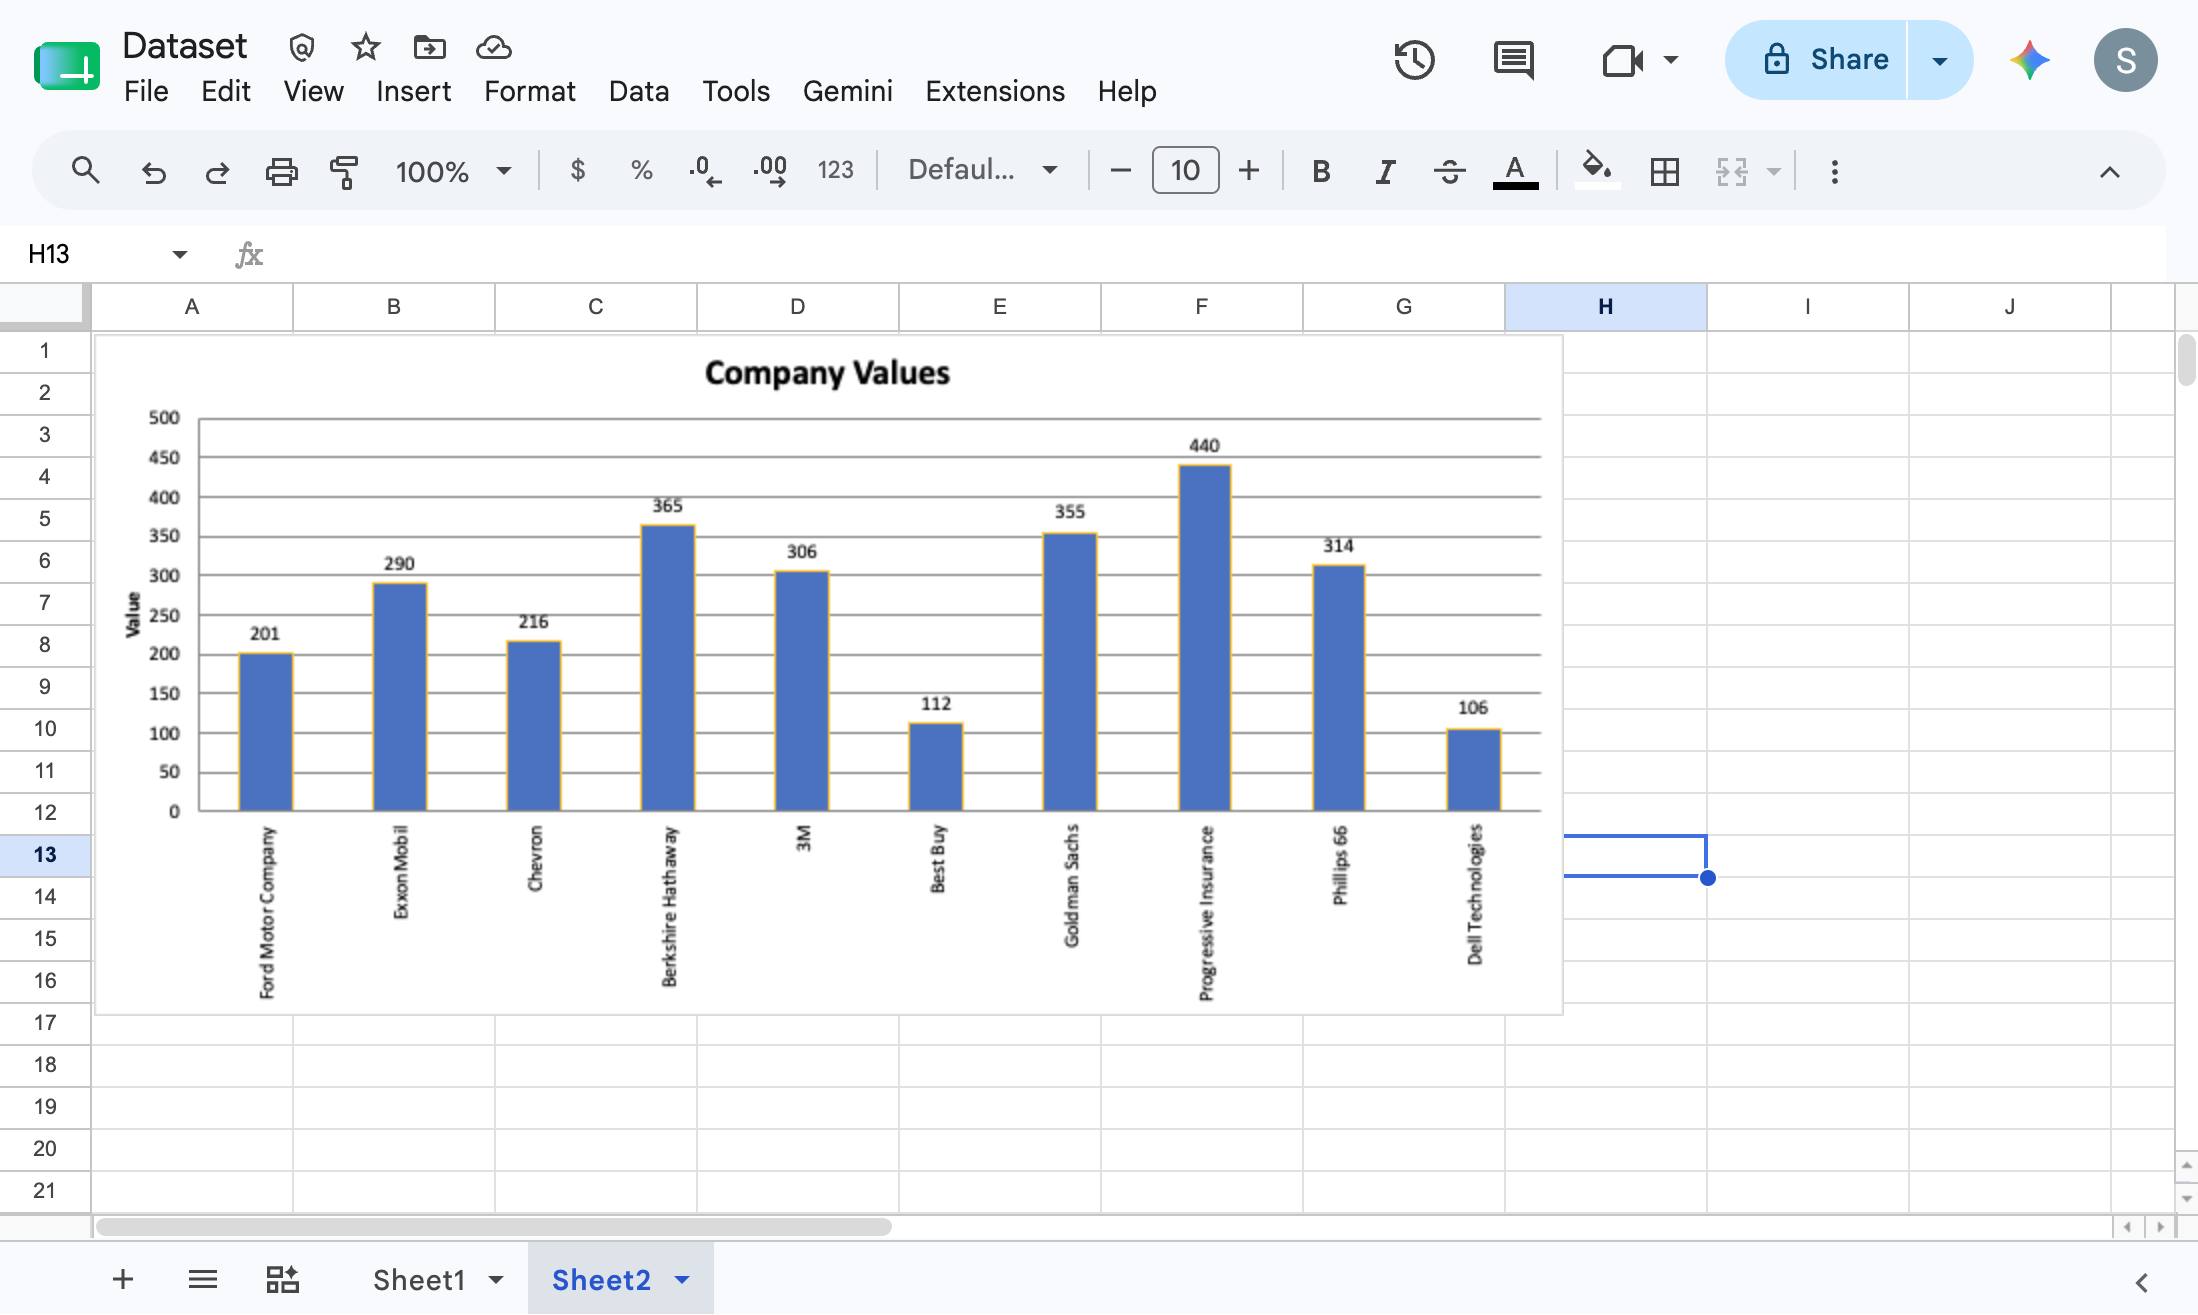Open the Help menu

1127,91
